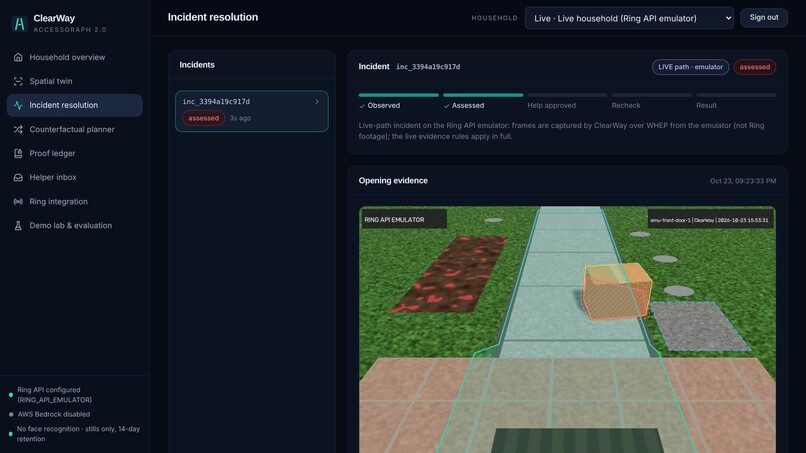Click the Helper inbox tray icon
806x453 pixels.
[18, 177]
